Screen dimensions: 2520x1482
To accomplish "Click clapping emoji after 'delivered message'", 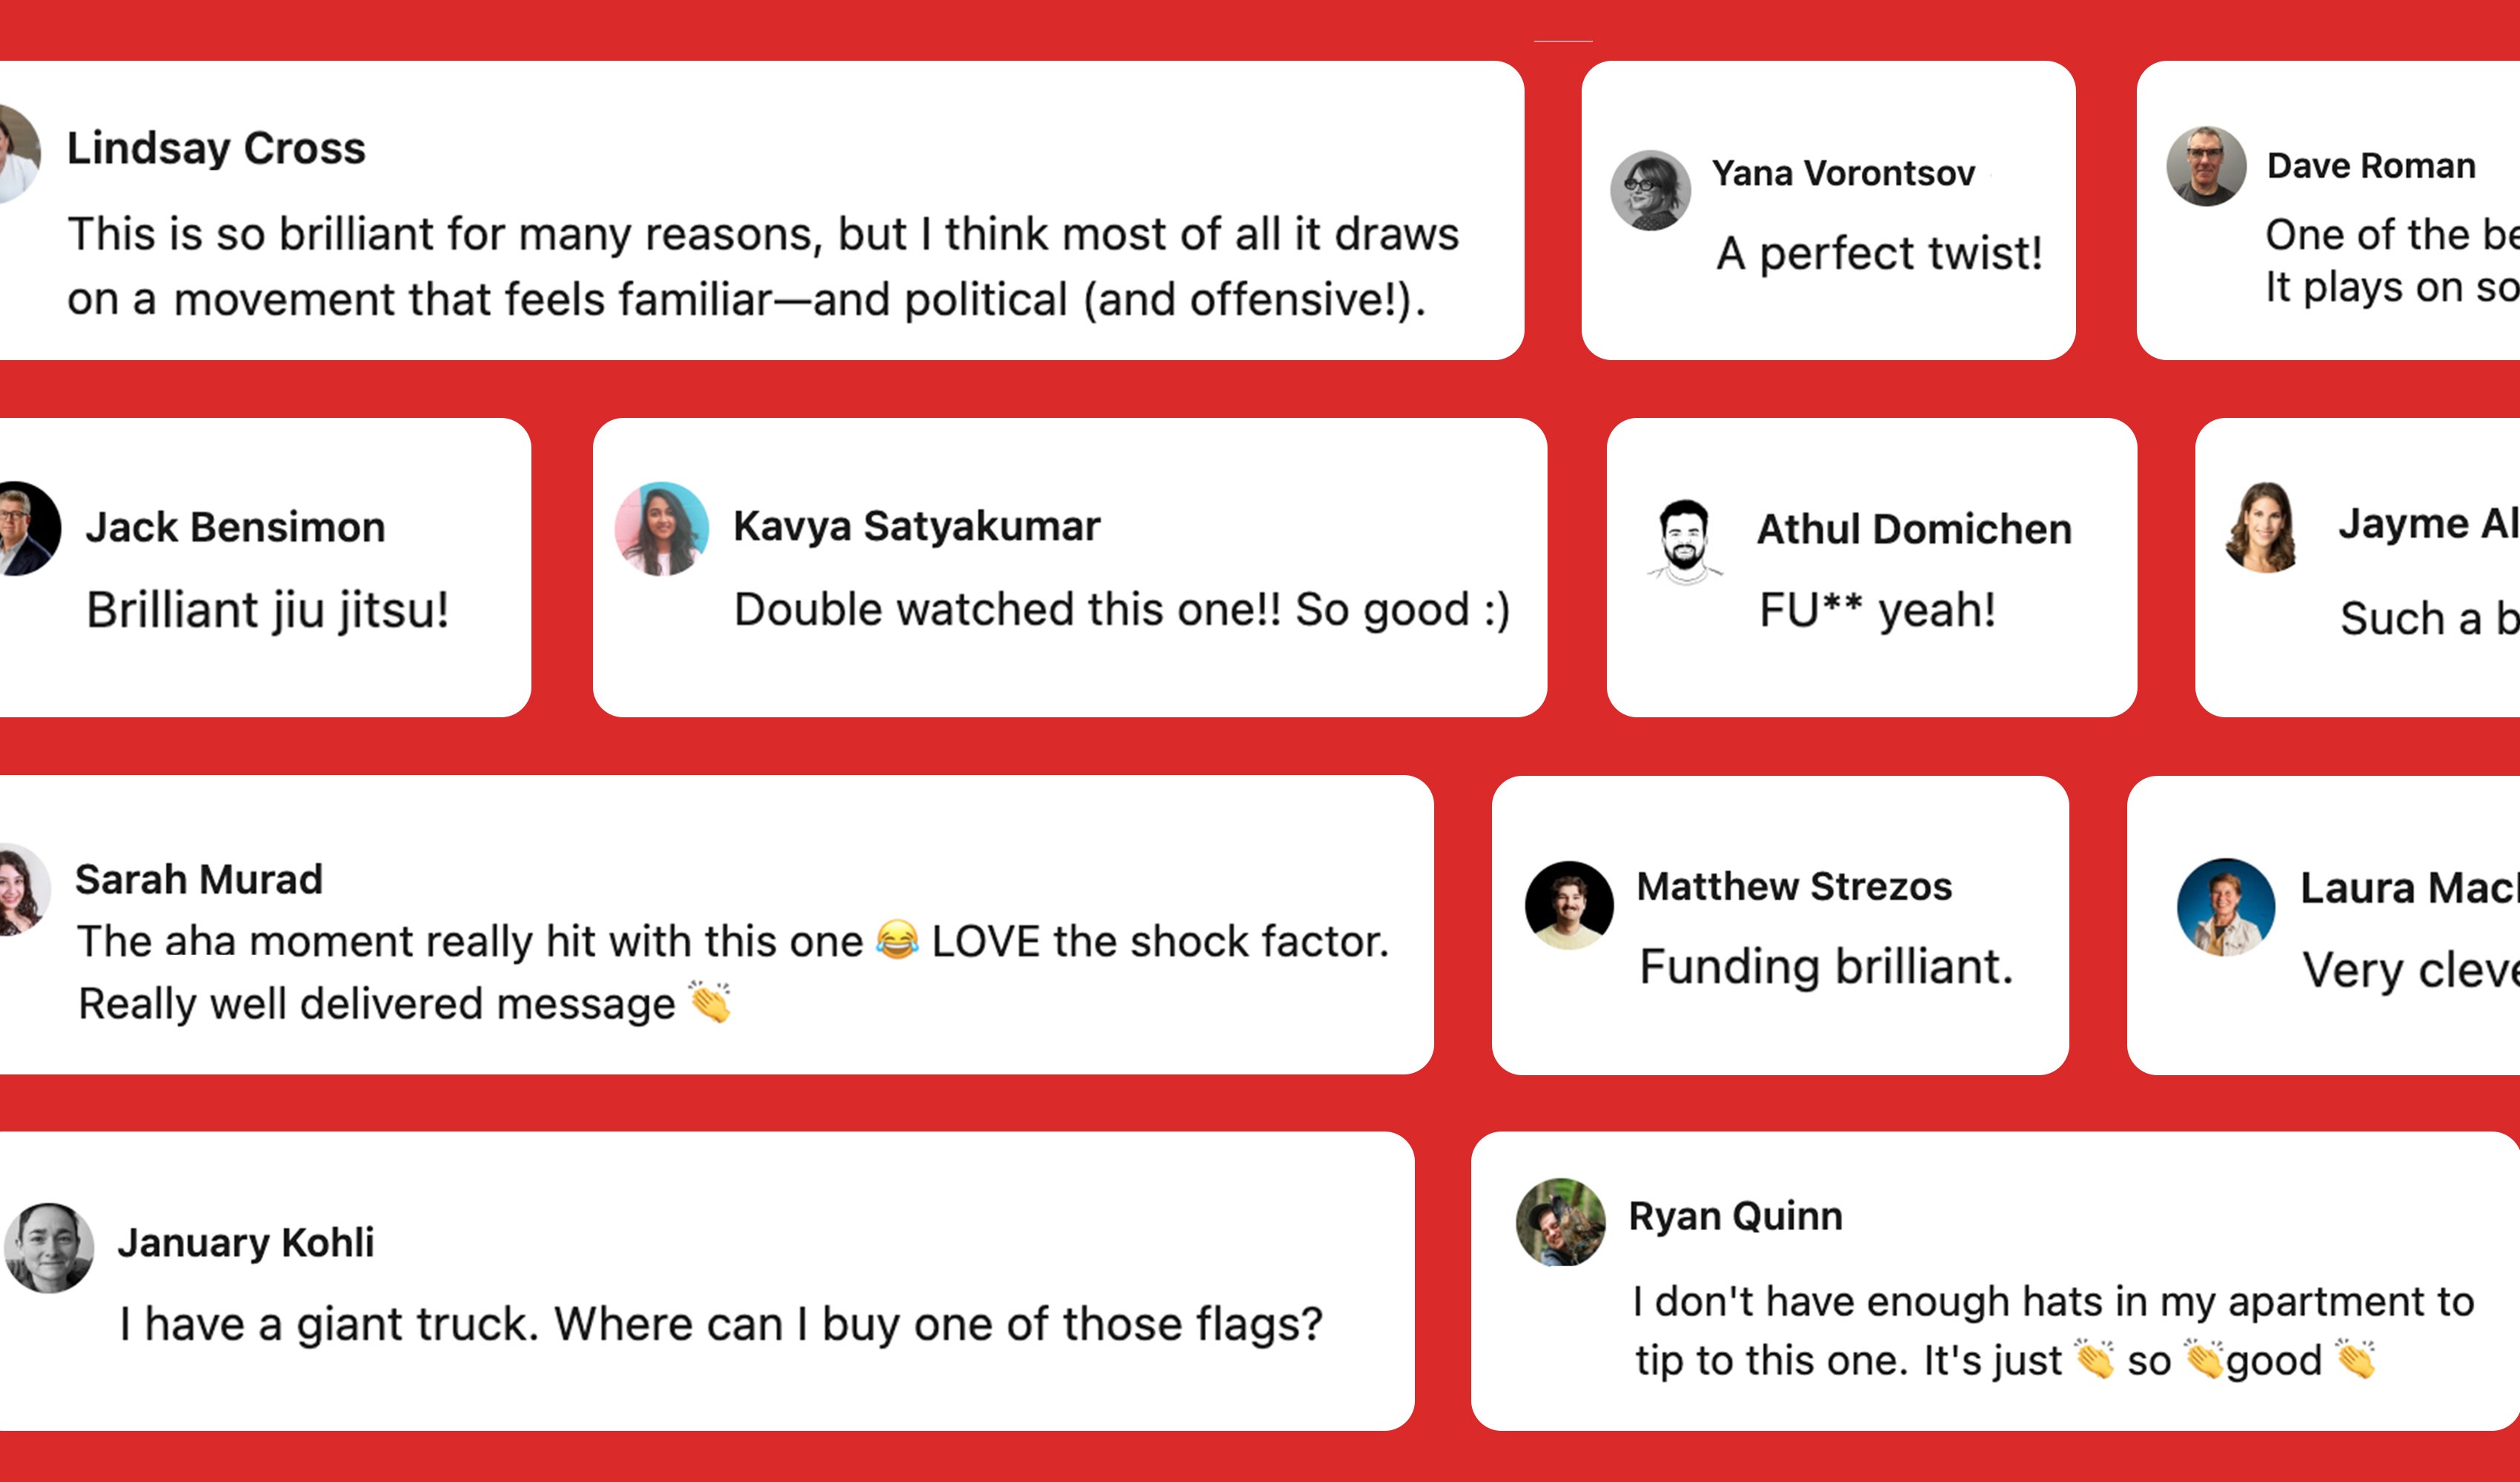I will coord(710,1002).
